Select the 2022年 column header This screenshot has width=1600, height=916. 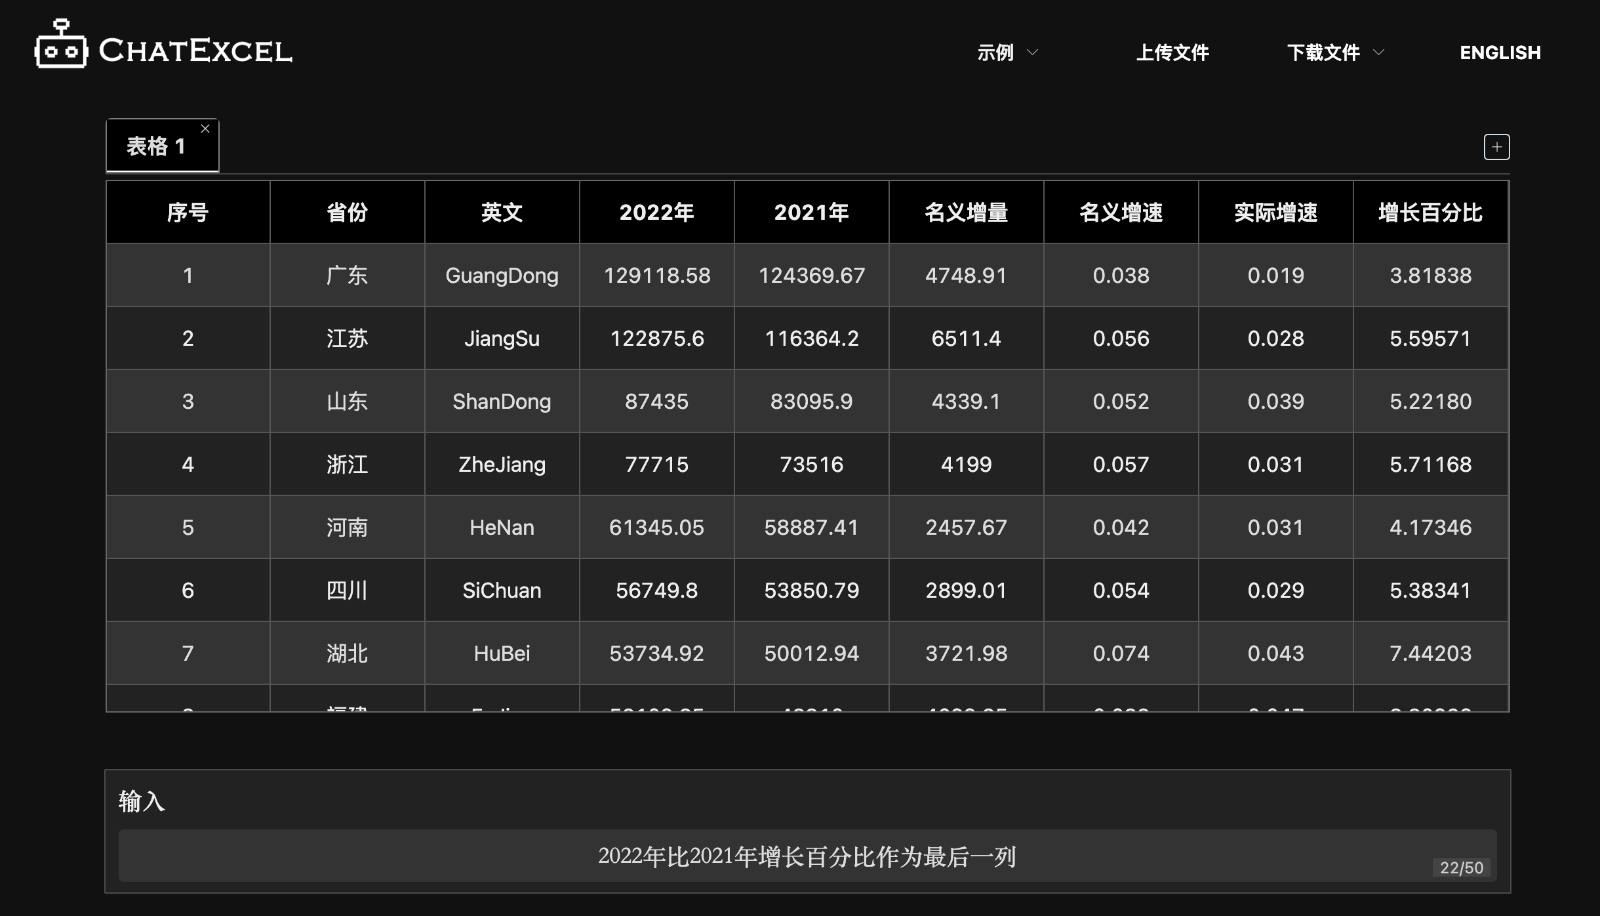click(x=656, y=211)
